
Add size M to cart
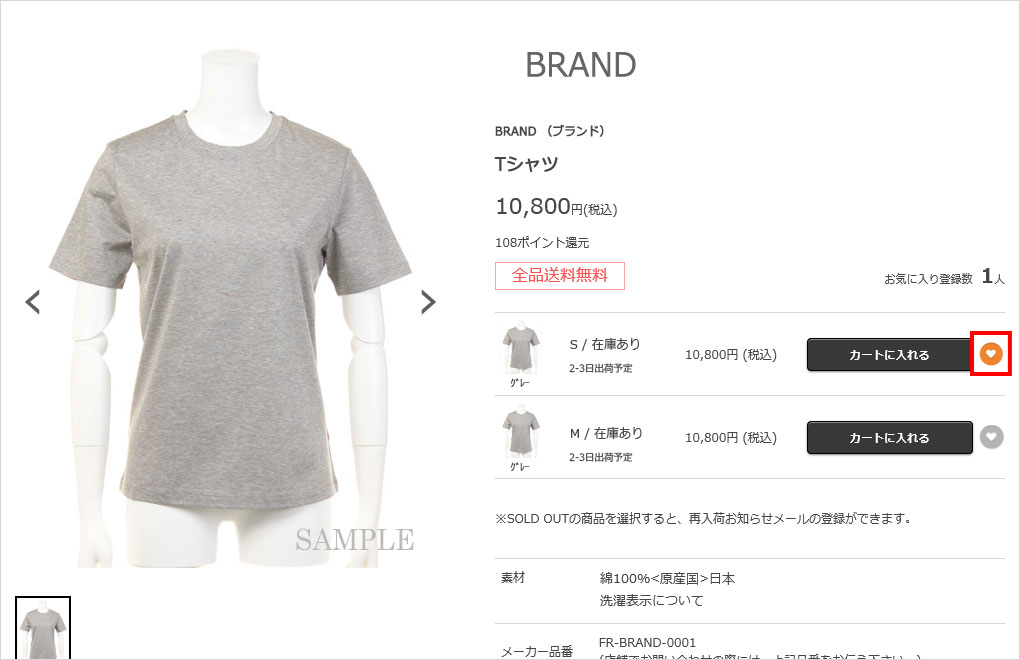(889, 438)
